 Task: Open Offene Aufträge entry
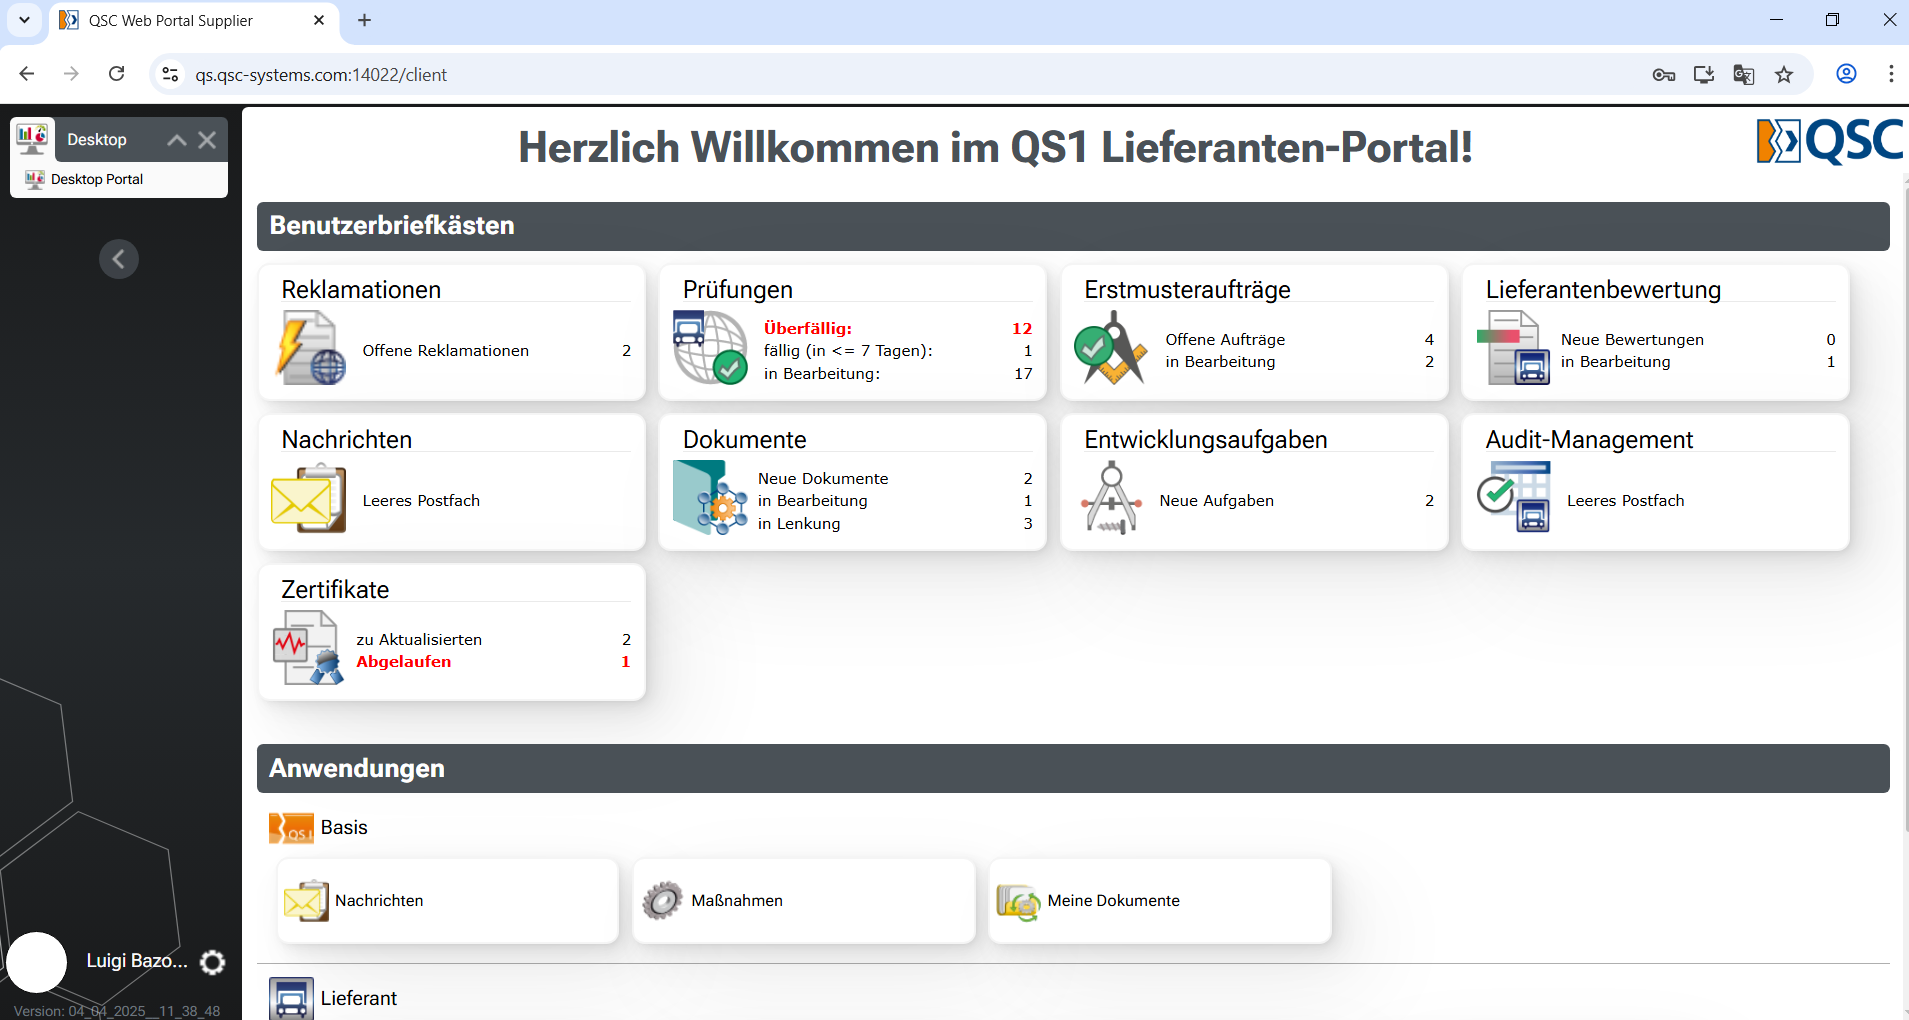[1300, 340]
